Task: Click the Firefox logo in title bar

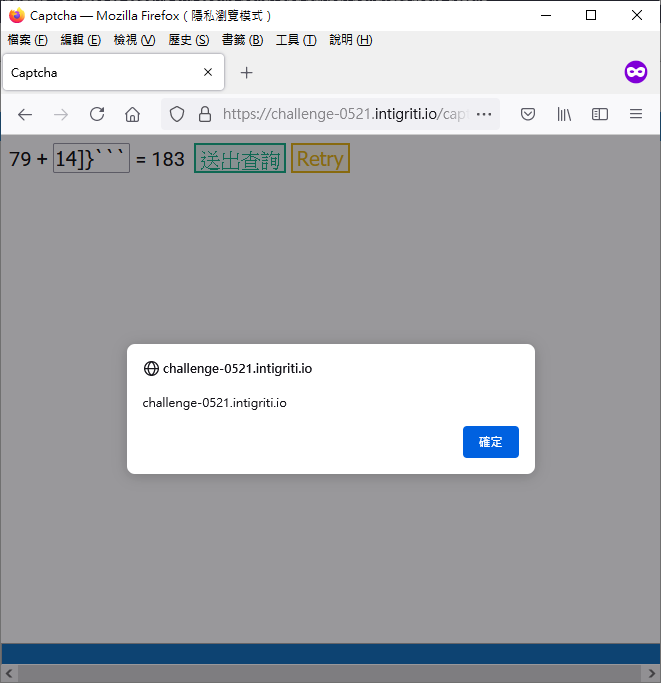Action: click(17, 16)
